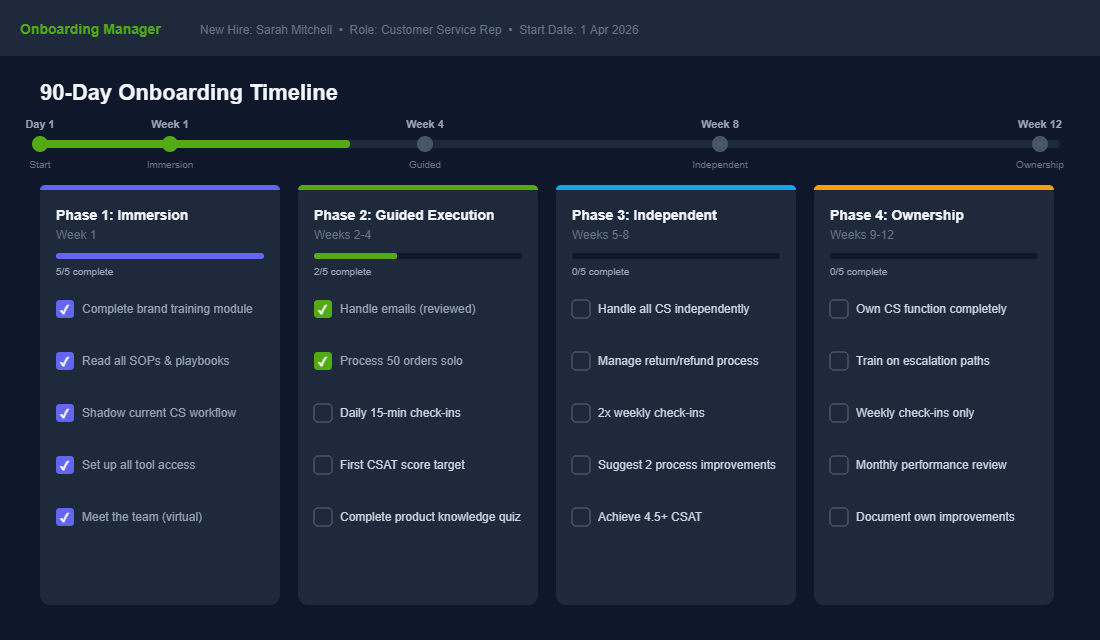Select the Week 4 timeline marker
Image resolution: width=1100 pixels, height=640 pixels.
click(x=425, y=144)
